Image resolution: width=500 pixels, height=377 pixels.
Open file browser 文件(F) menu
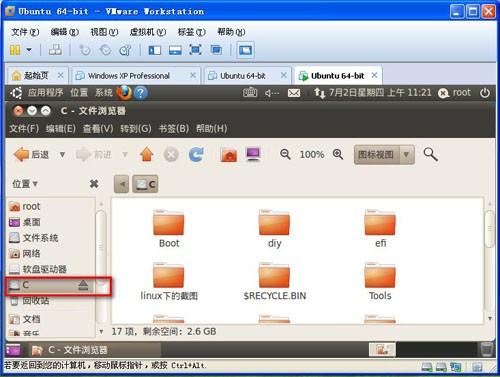click(24, 129)
